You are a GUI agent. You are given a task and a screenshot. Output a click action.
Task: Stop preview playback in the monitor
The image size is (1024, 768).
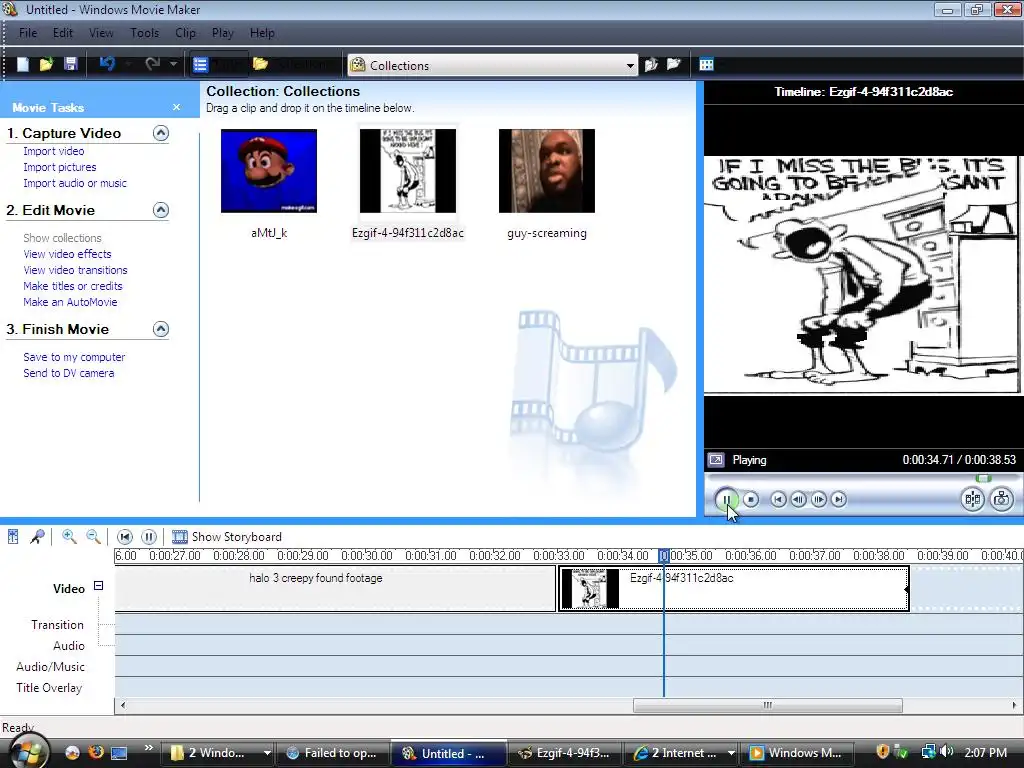pyautogui.click(x=751, y=500)
